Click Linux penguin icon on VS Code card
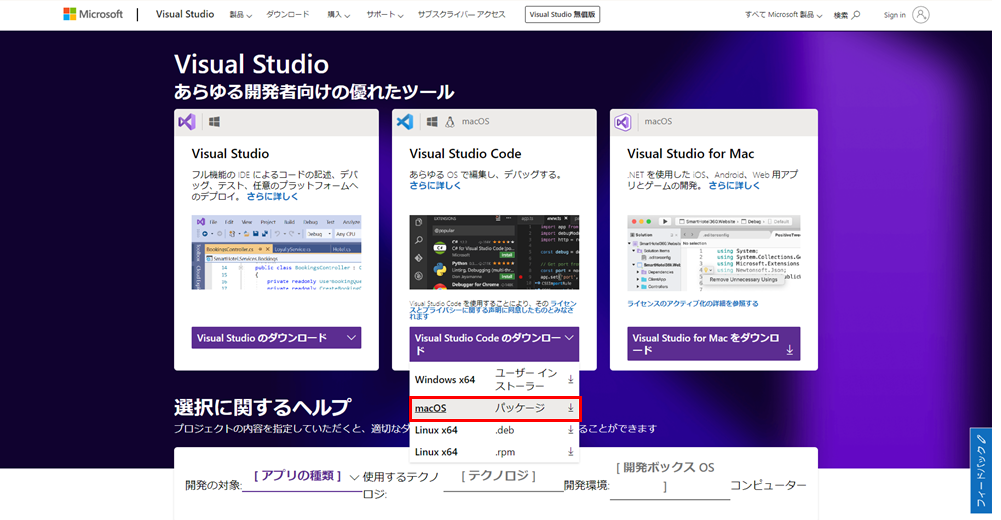The width and height of the screenshot is (1001, 520). 450,121
